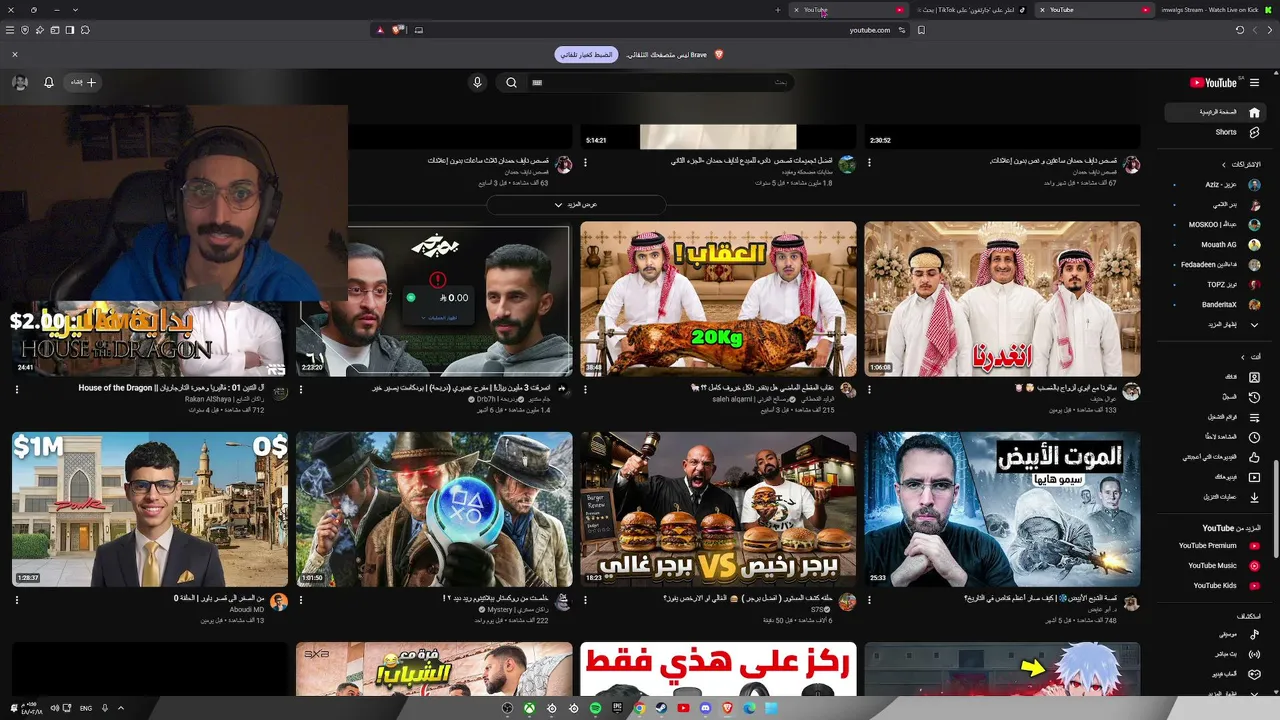Open the TOPZ subscription

[x=1216, y=285]
